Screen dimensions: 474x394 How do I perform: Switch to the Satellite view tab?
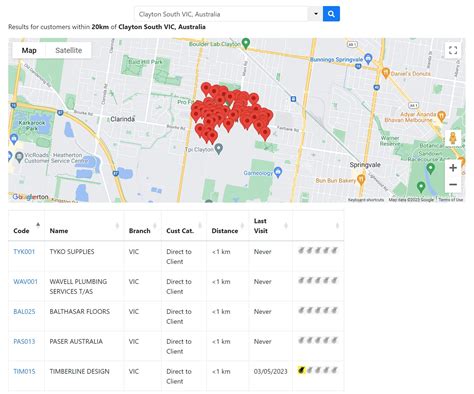click(x=69, y=50)
